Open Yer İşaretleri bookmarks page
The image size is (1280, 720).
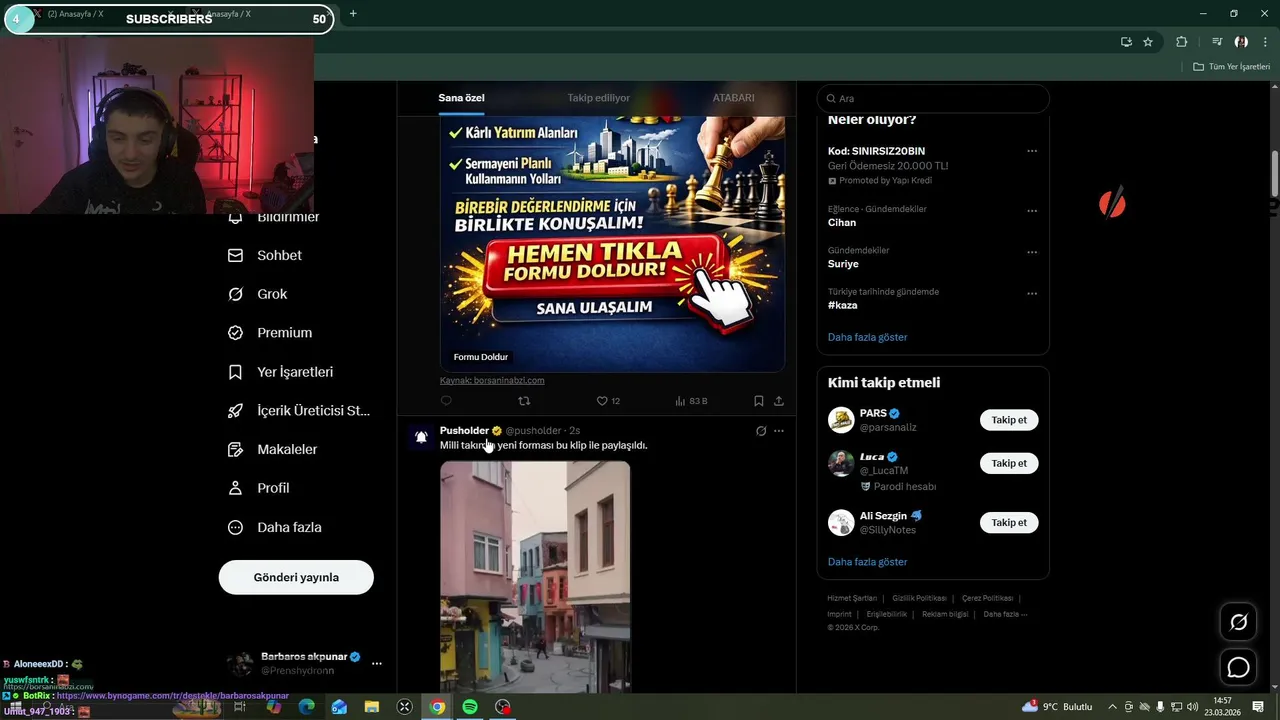[281, 372]
